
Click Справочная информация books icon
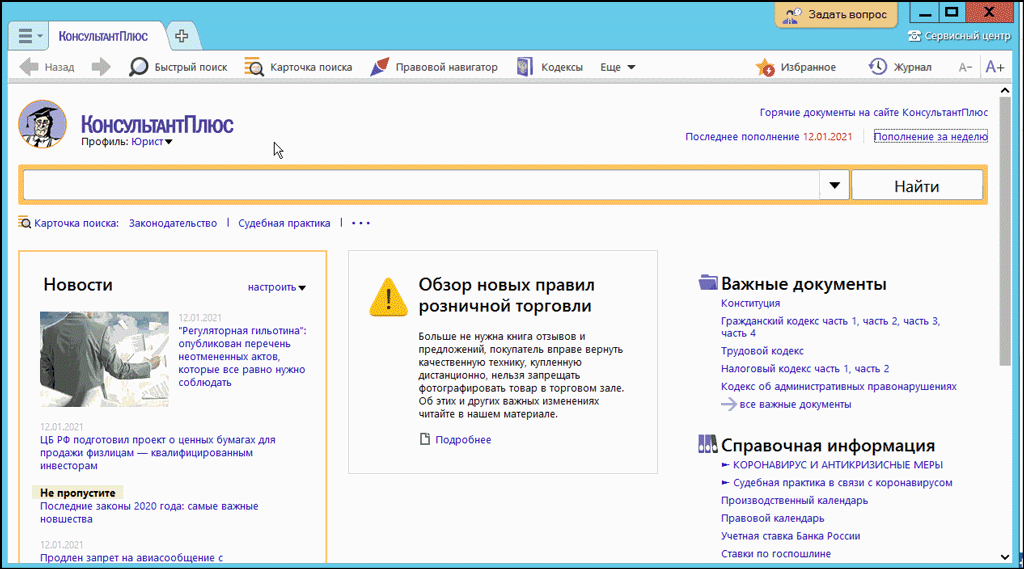[x=708, y=444]
